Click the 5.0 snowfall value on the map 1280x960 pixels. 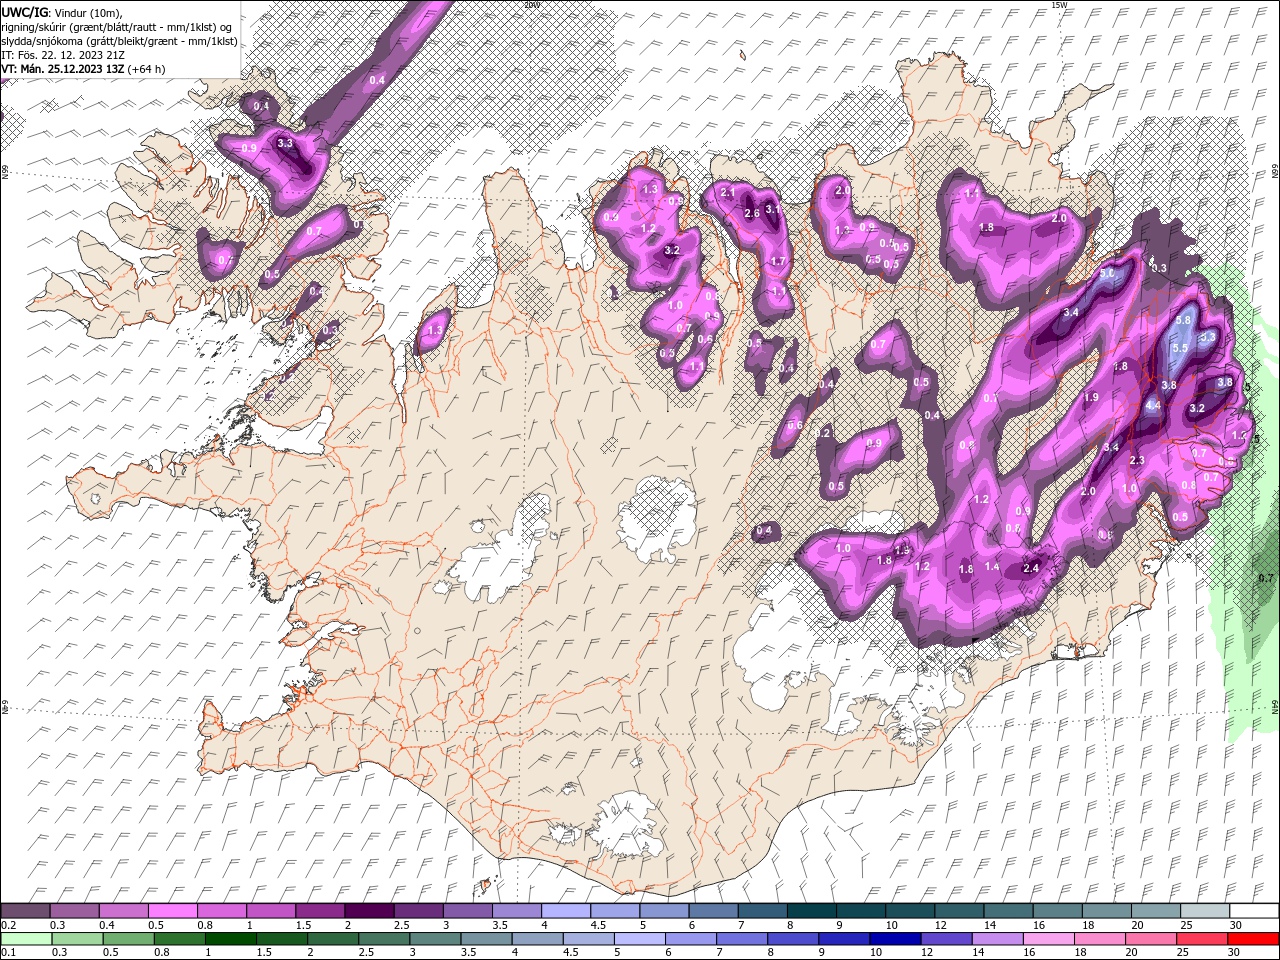tap(1107, 273)
